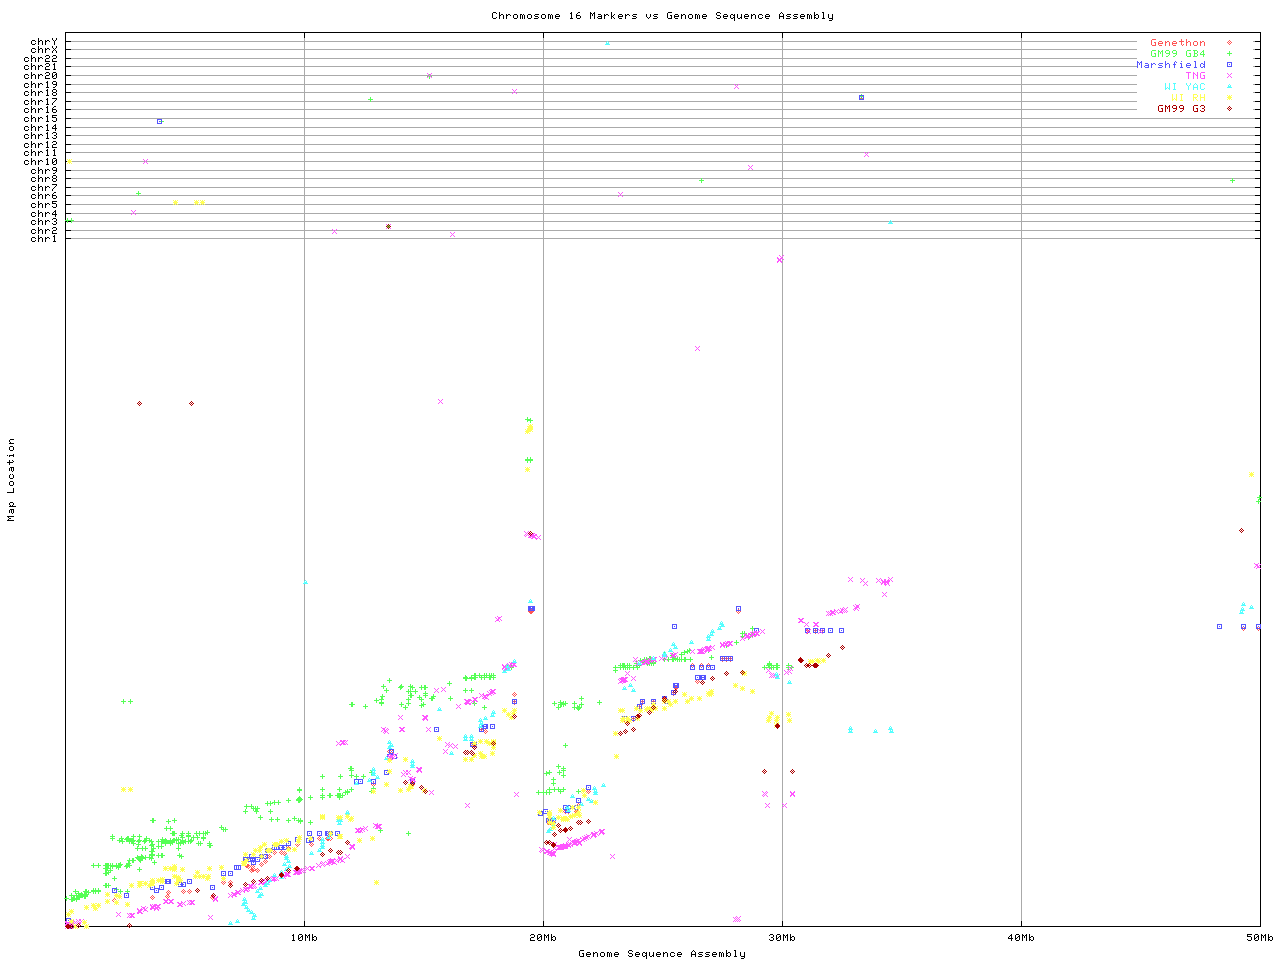Click the chr10 label on the y-axis
This screenshot has width=1280, height=960.
click(41, 162)
